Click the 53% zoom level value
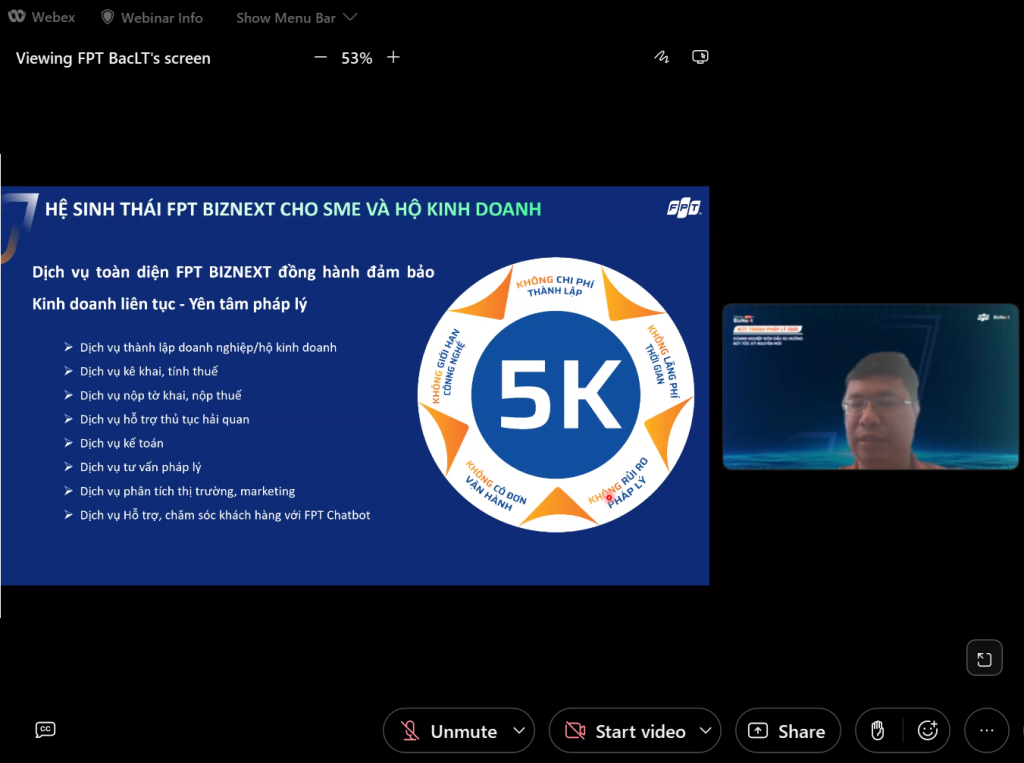The height and width of the screenshot is (763, 1024). pyautogui.click(x=357, y=58)
